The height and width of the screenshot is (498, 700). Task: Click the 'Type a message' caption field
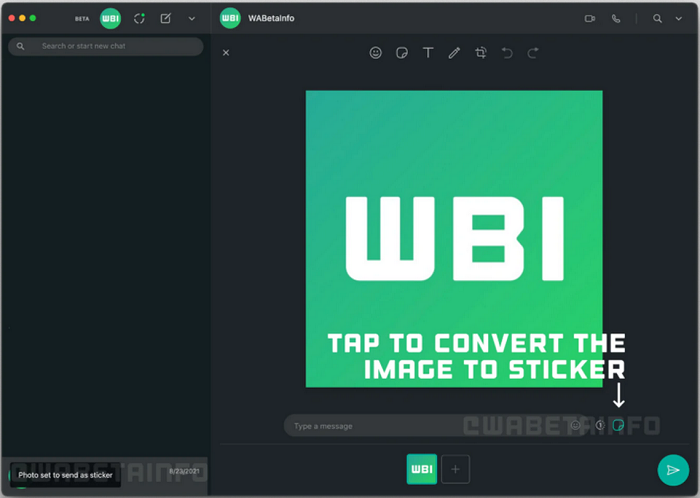pos(420,426)
